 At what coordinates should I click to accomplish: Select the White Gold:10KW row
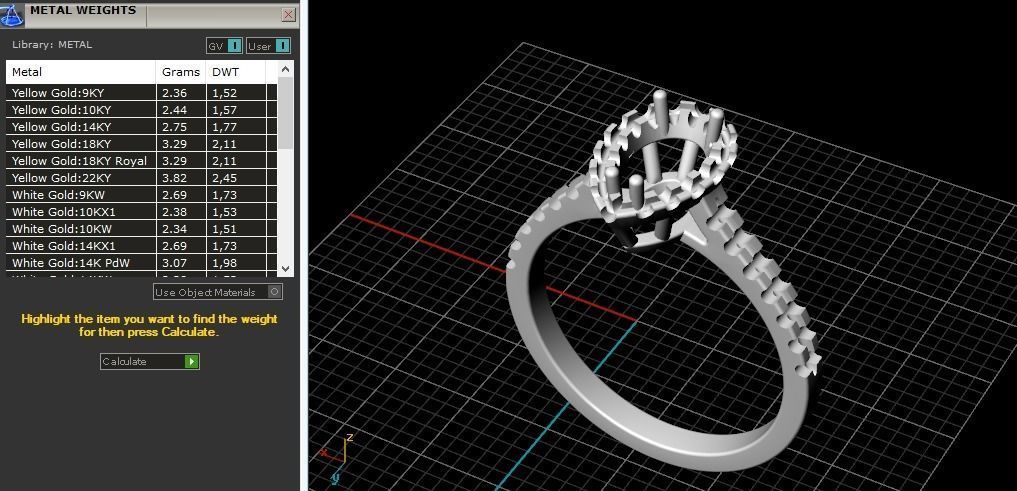[141, 229]
